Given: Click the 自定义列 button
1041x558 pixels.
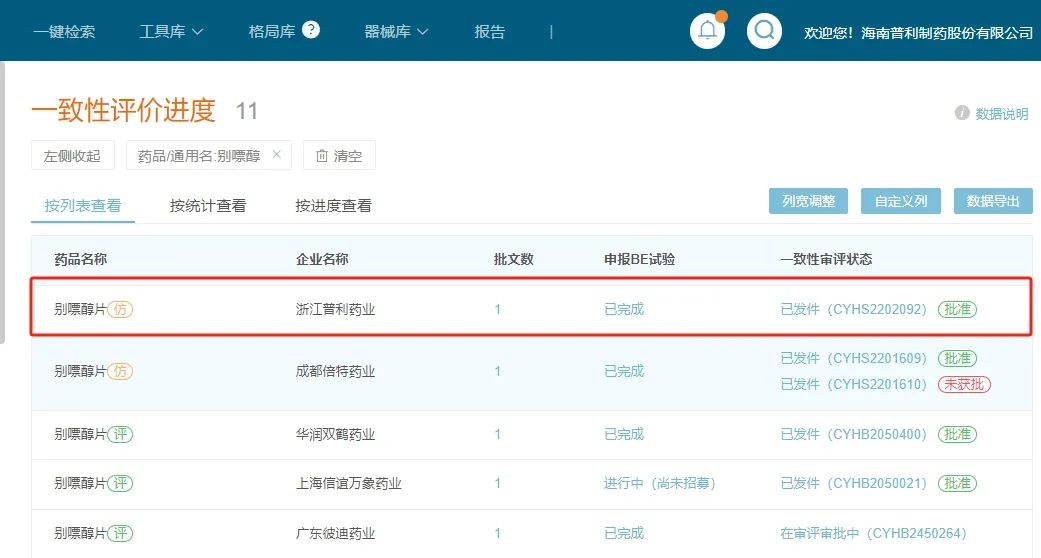Looking at the screenshot, I should tap(901, 201).
